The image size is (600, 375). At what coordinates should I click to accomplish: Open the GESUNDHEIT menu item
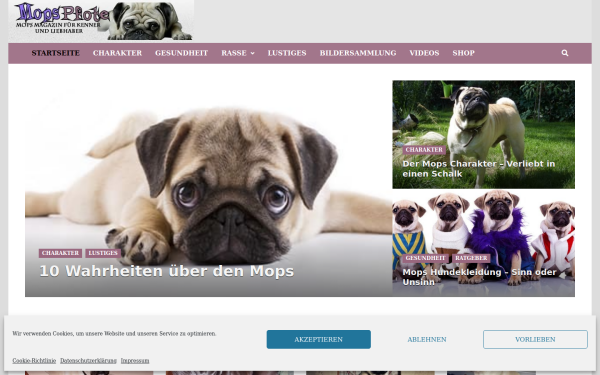(181, 53)
